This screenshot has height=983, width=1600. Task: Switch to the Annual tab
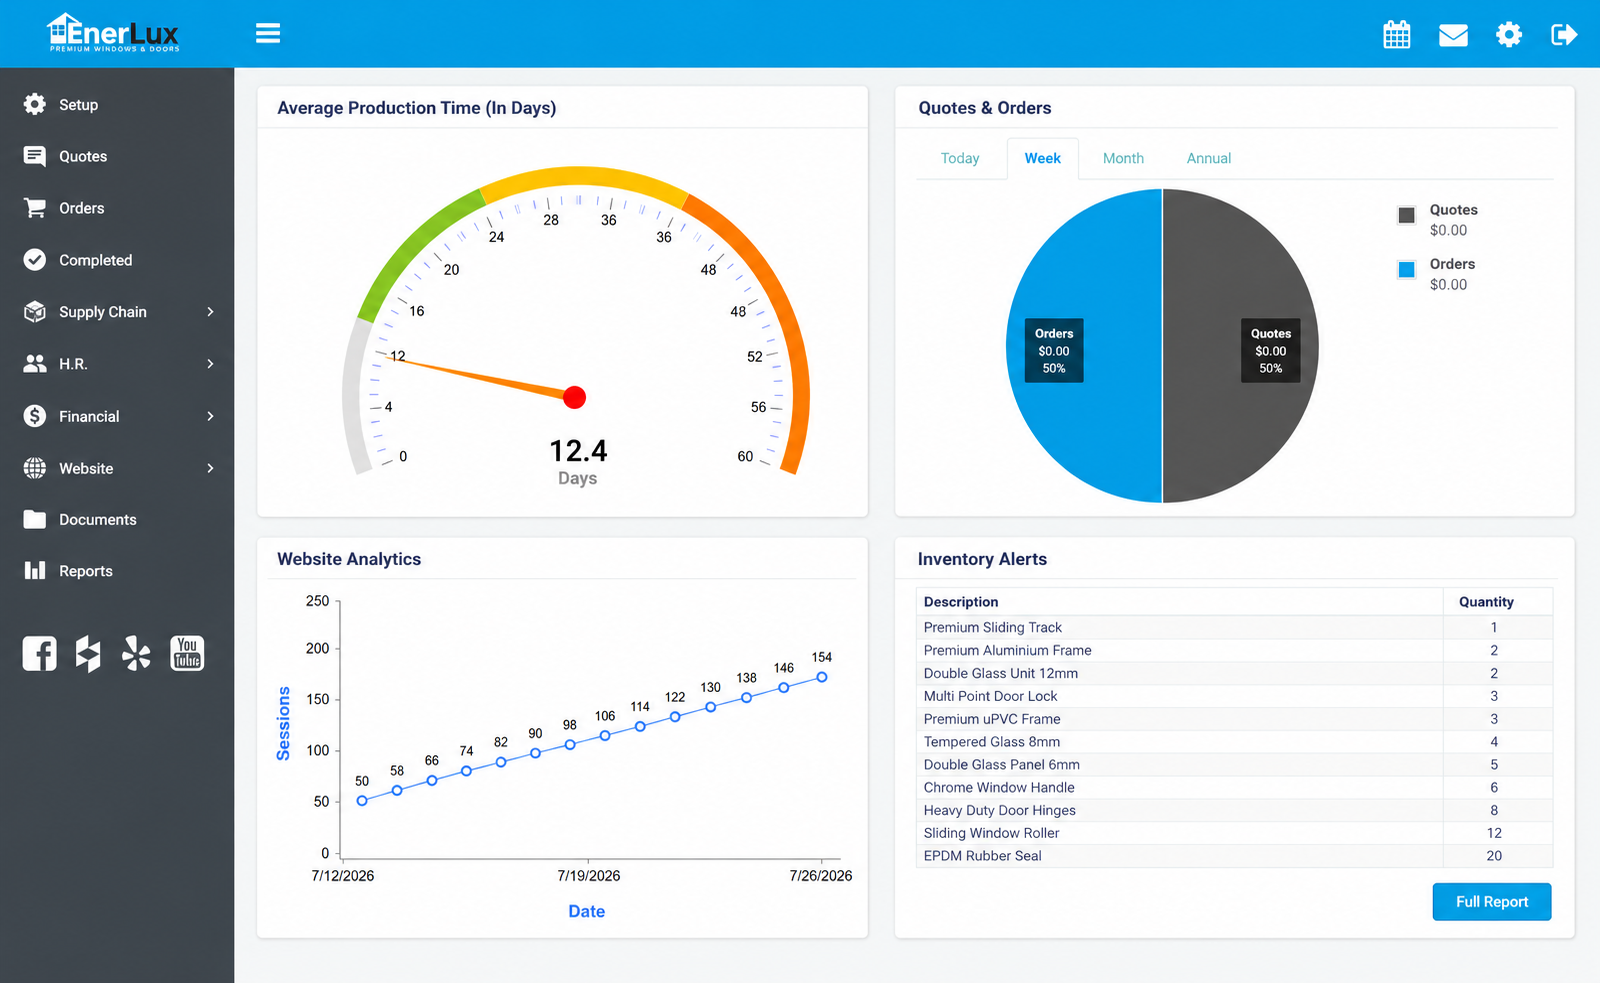(1209, 158)
